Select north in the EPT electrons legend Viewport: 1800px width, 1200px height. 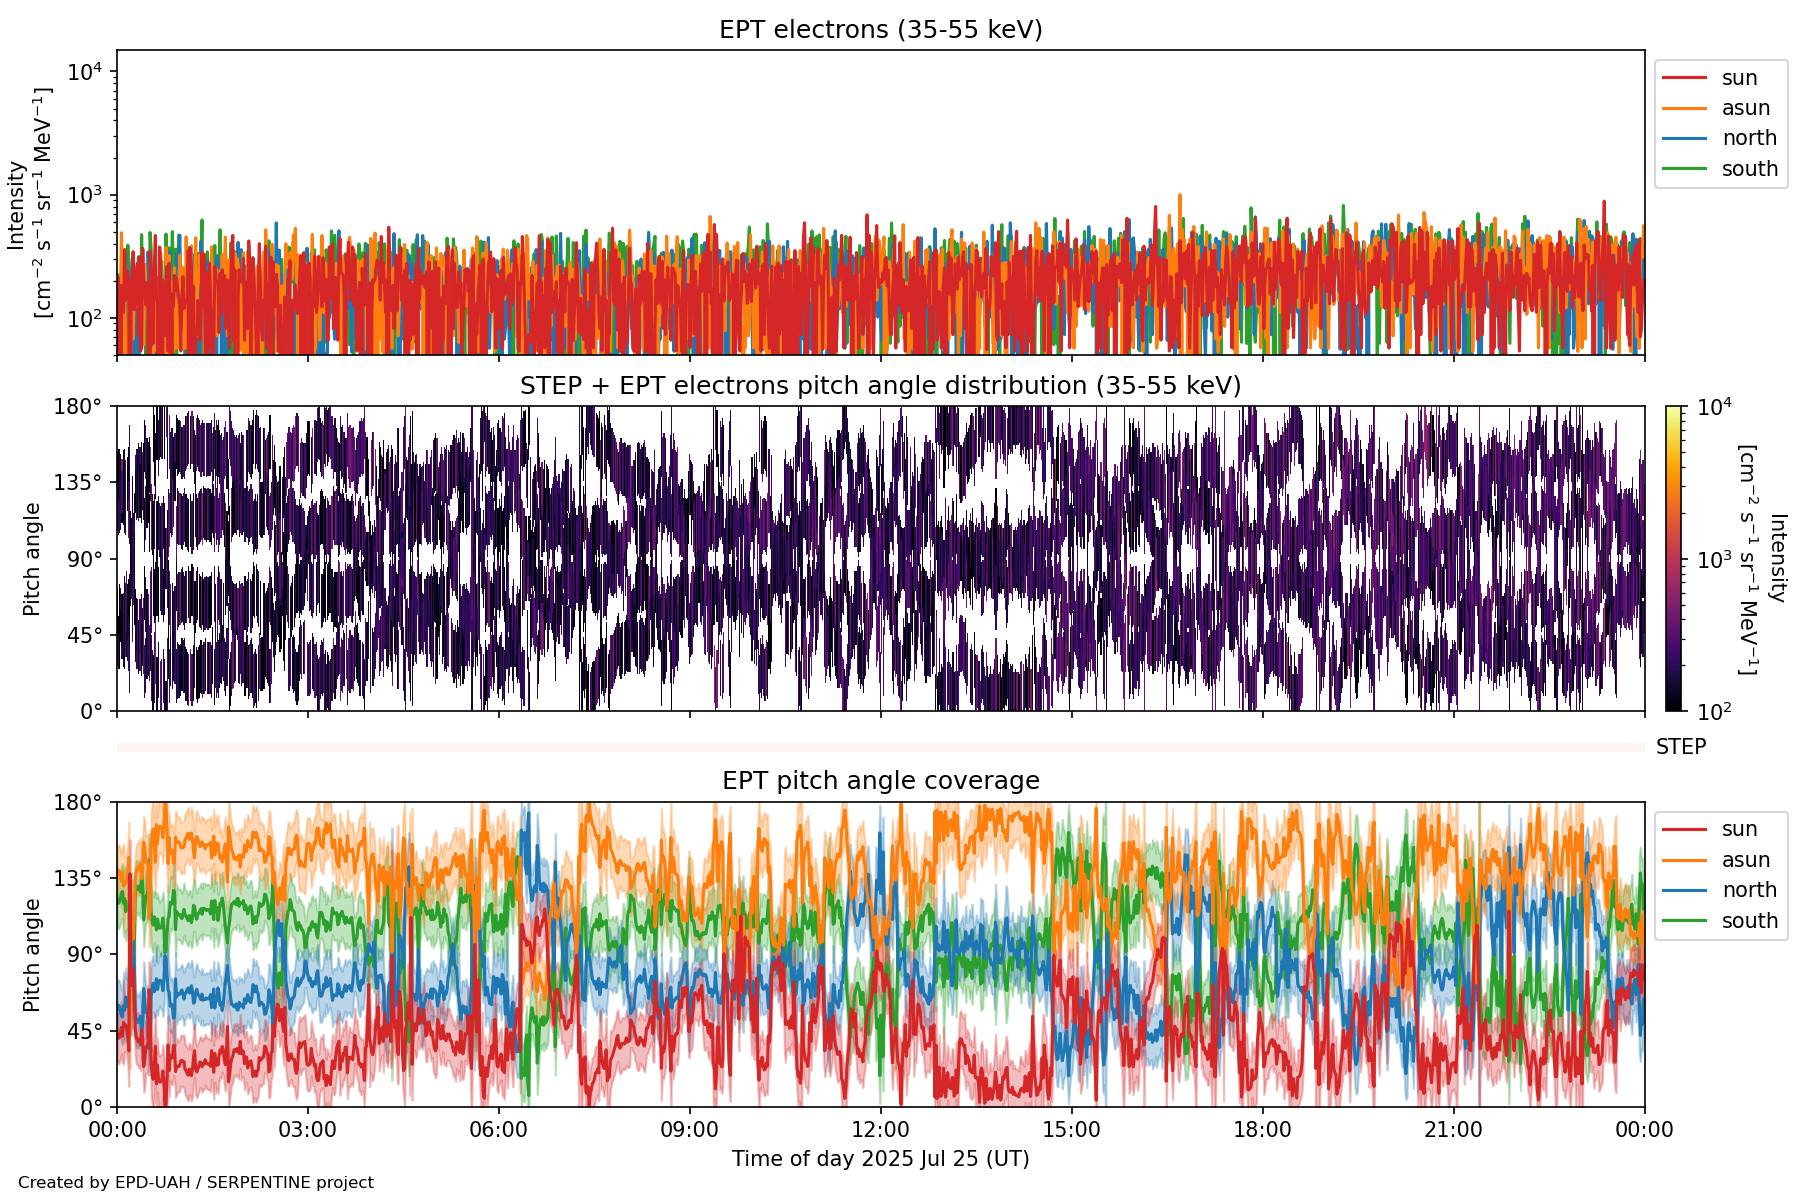pos(1748,138)
